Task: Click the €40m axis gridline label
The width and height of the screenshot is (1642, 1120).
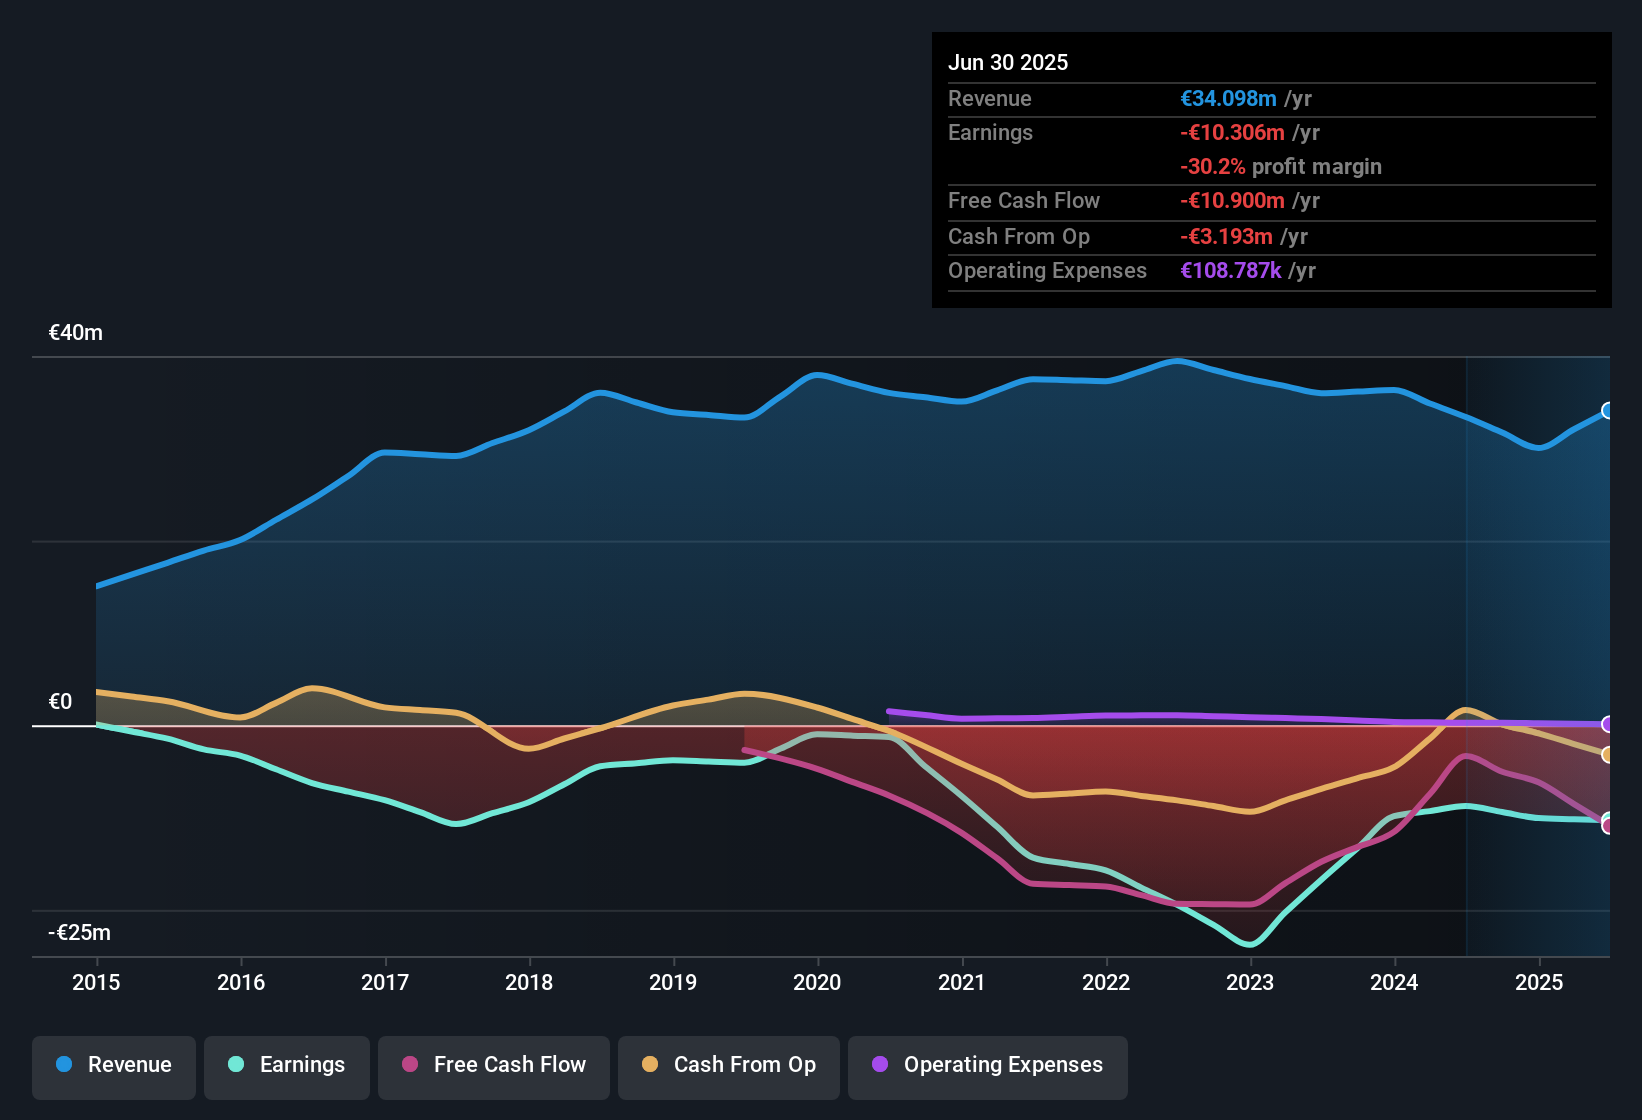Action: click(75, 332)
